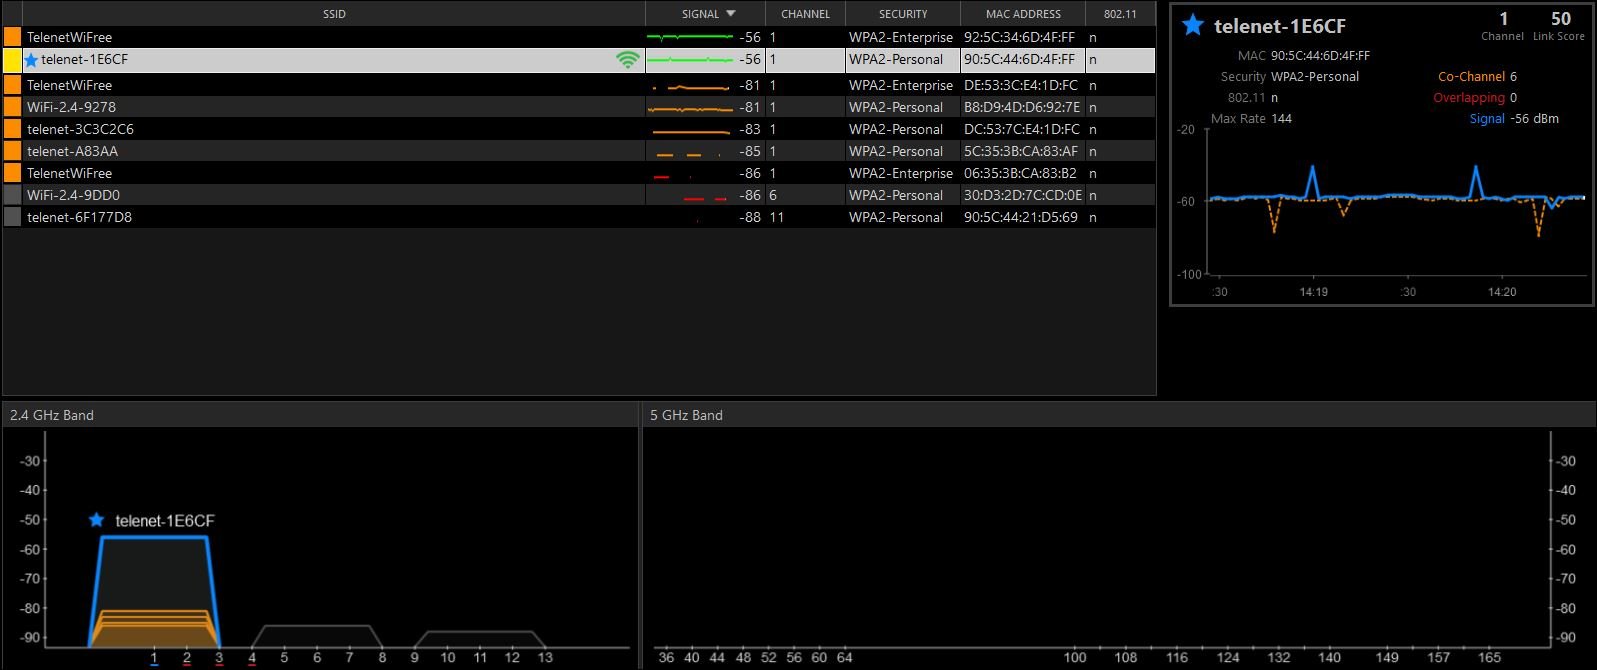The width and height of the screenshot is (1597, 670).
Task: Click the SIGNAL column sort arrow
Action: point(731,14)
